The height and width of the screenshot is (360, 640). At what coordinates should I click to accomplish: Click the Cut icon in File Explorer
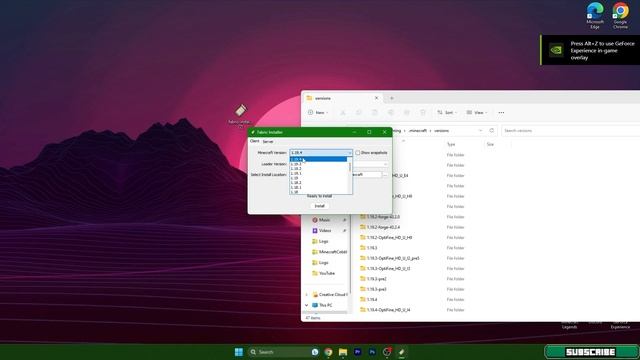343,113
